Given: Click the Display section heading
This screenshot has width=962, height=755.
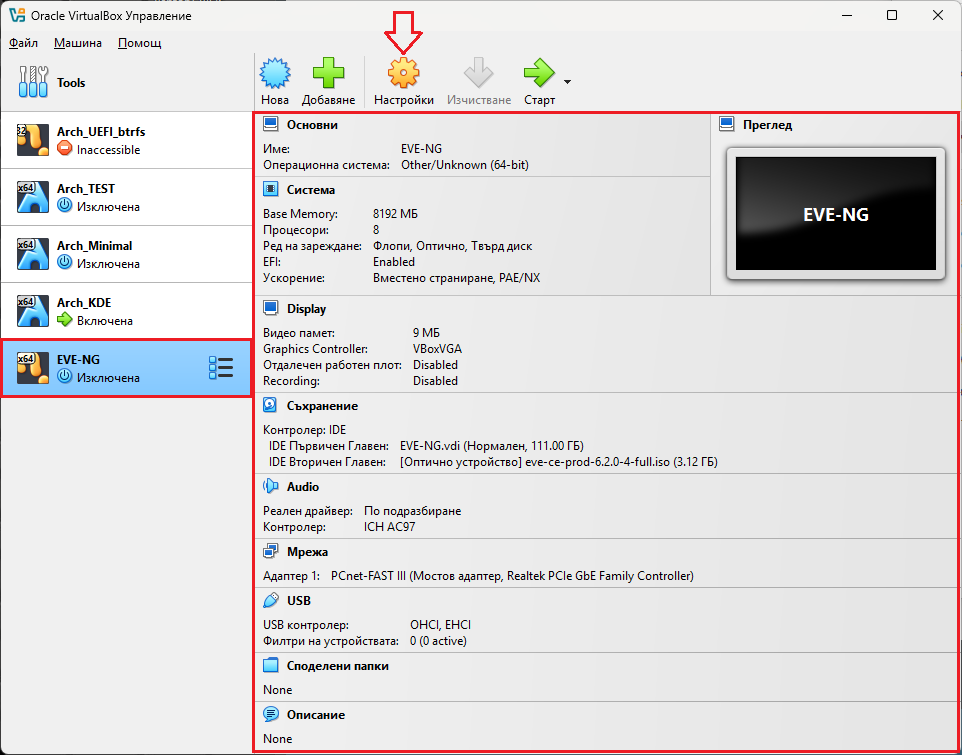Looking at the screenshot, I should click(306, 309).
